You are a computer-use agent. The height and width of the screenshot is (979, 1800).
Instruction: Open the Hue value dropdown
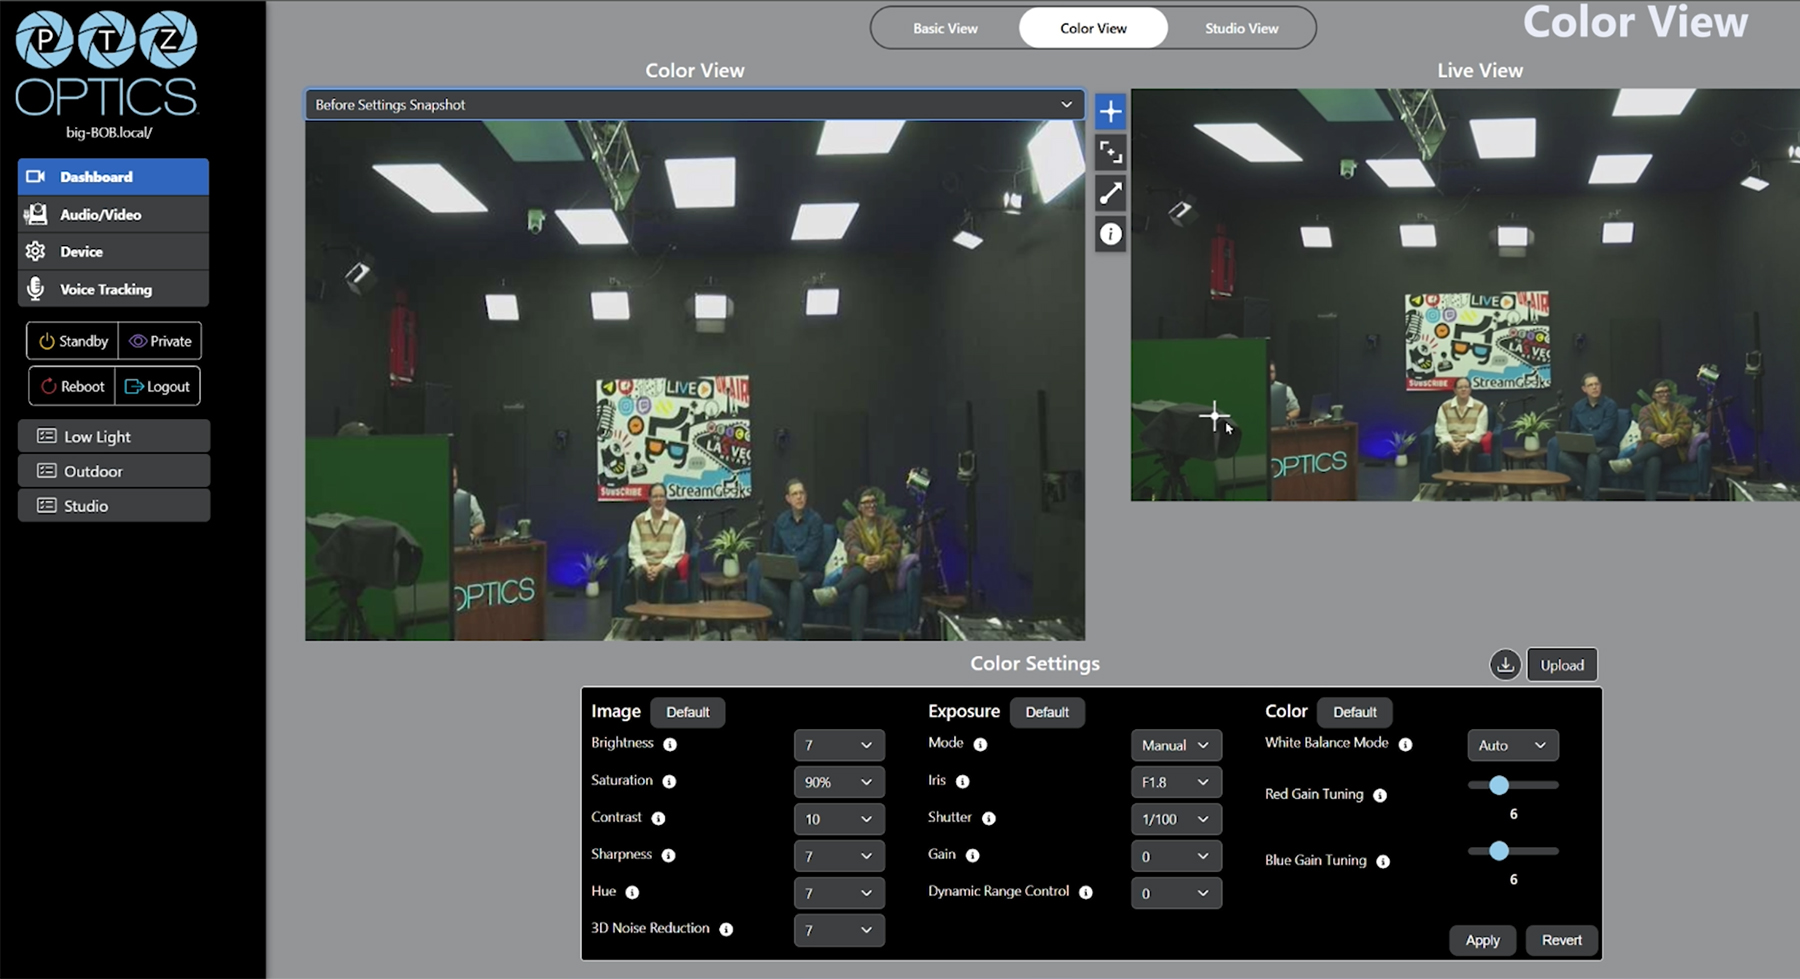click(839, 893)
